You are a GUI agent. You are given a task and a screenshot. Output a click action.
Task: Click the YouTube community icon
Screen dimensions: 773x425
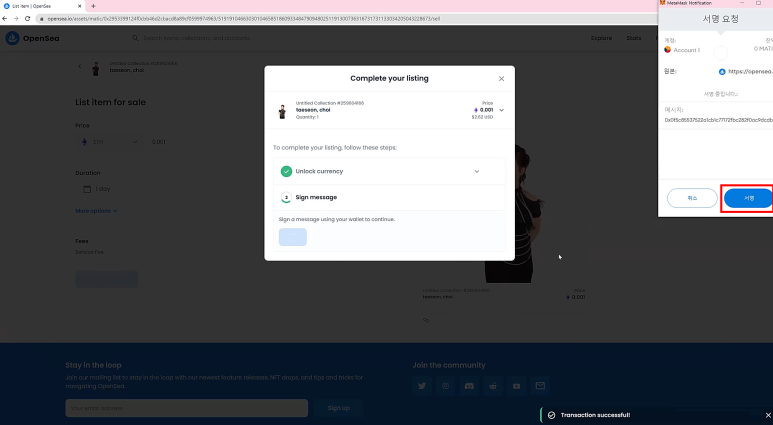517,386
